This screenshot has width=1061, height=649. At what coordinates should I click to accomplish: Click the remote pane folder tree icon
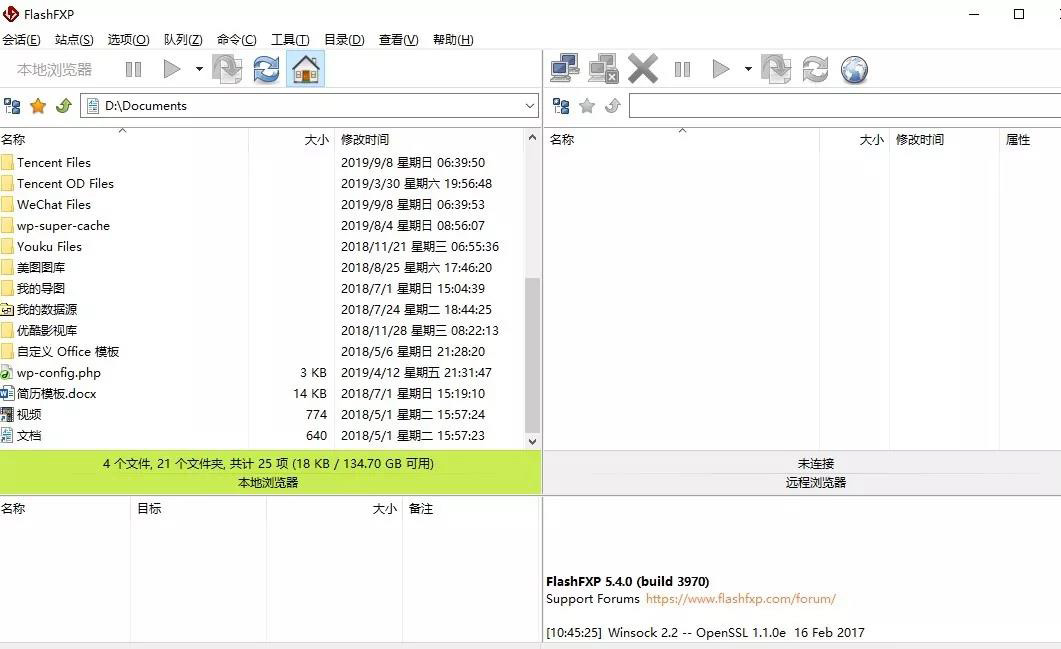561,106
